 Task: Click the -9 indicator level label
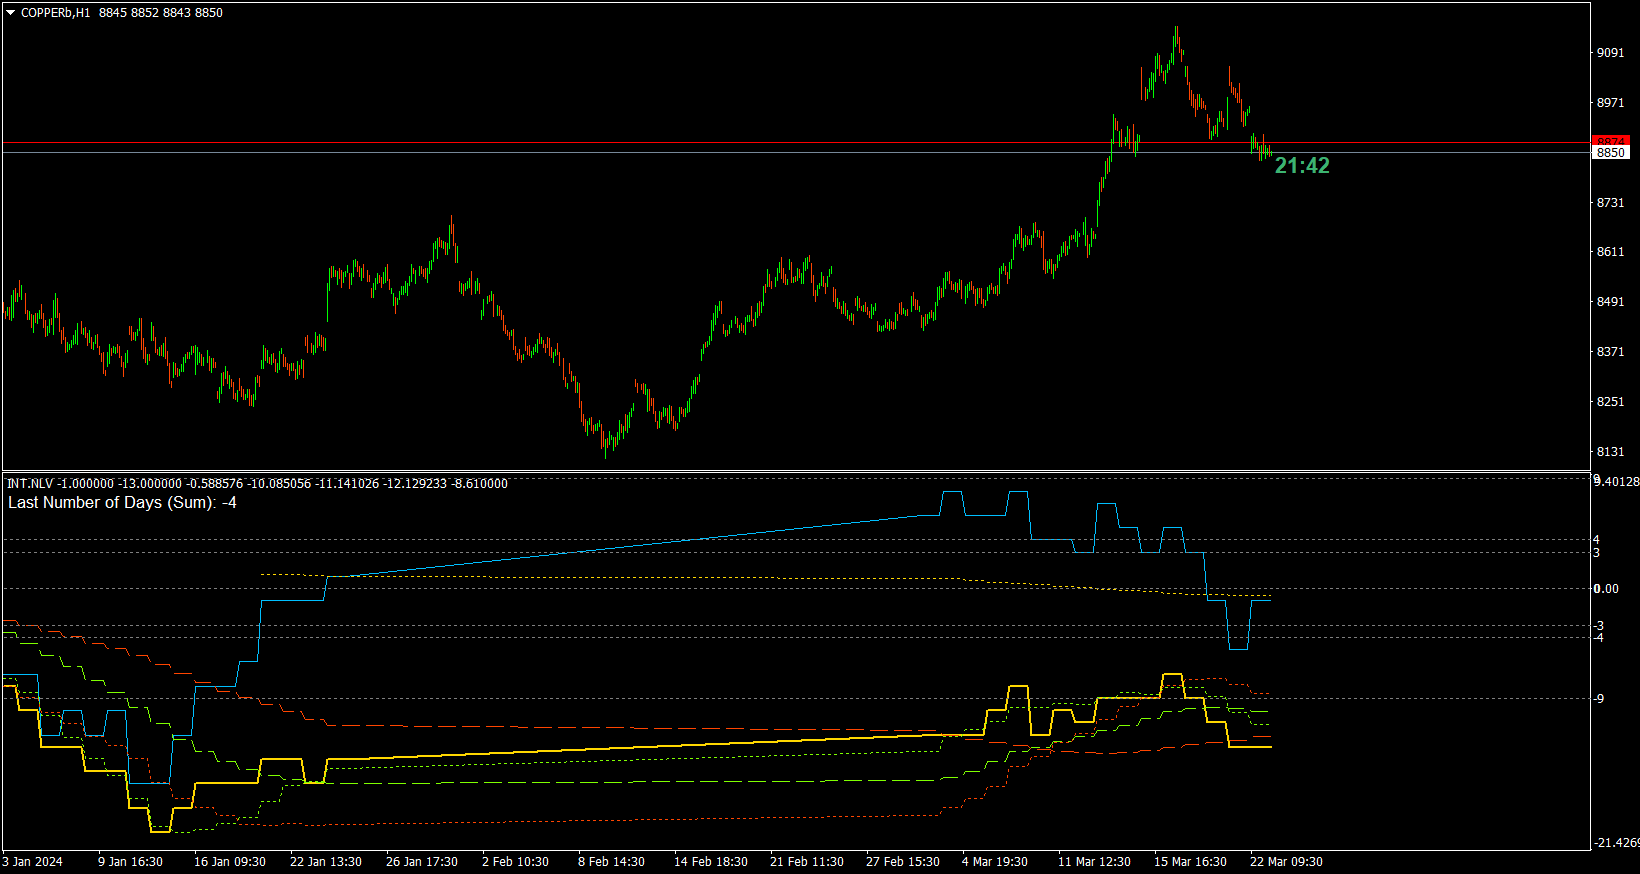[x=1599, y=699]
